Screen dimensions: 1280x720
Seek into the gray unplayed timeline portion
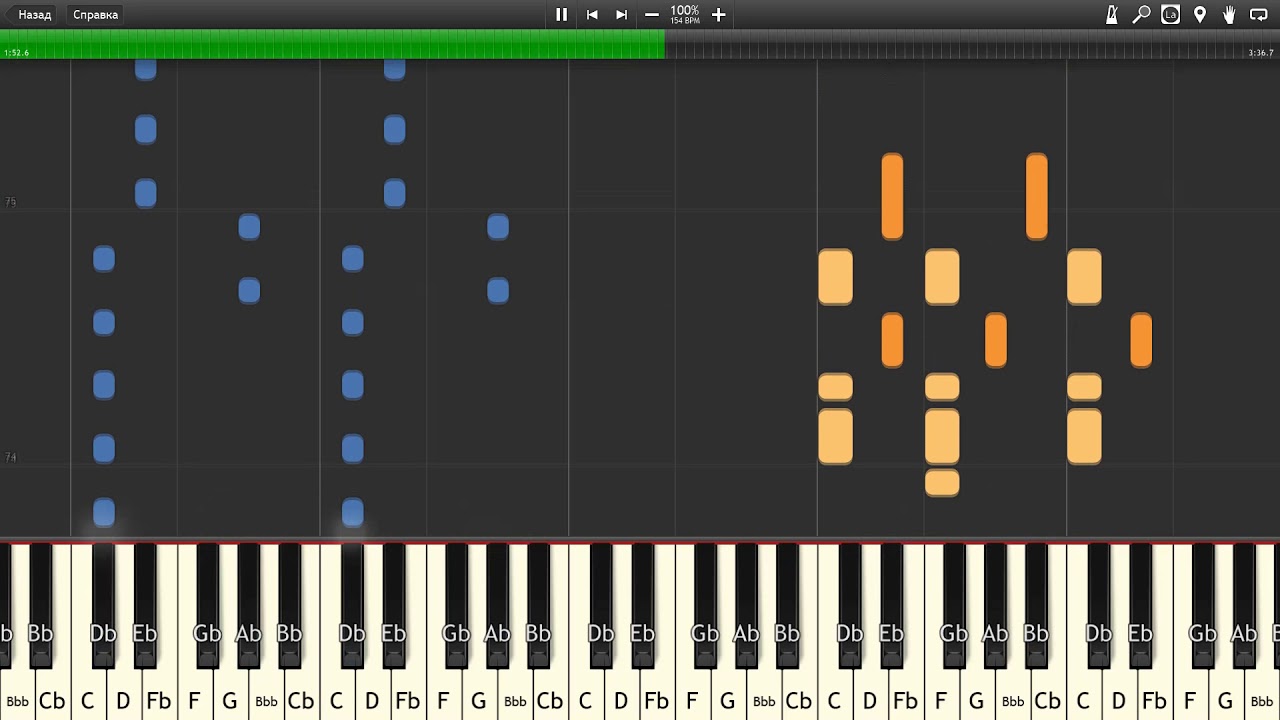pyautogui.click(x=972, y=44)
